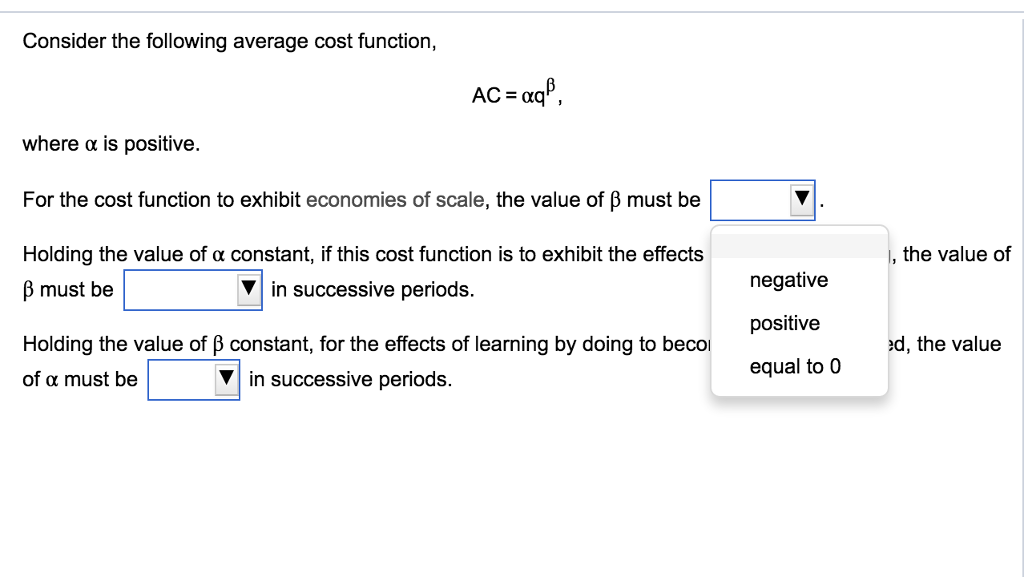Screen dimensions: 1024x577
Task: Open the α value dropdown for learning by doing
Action: pyautogui.click(x=194, y=379)
